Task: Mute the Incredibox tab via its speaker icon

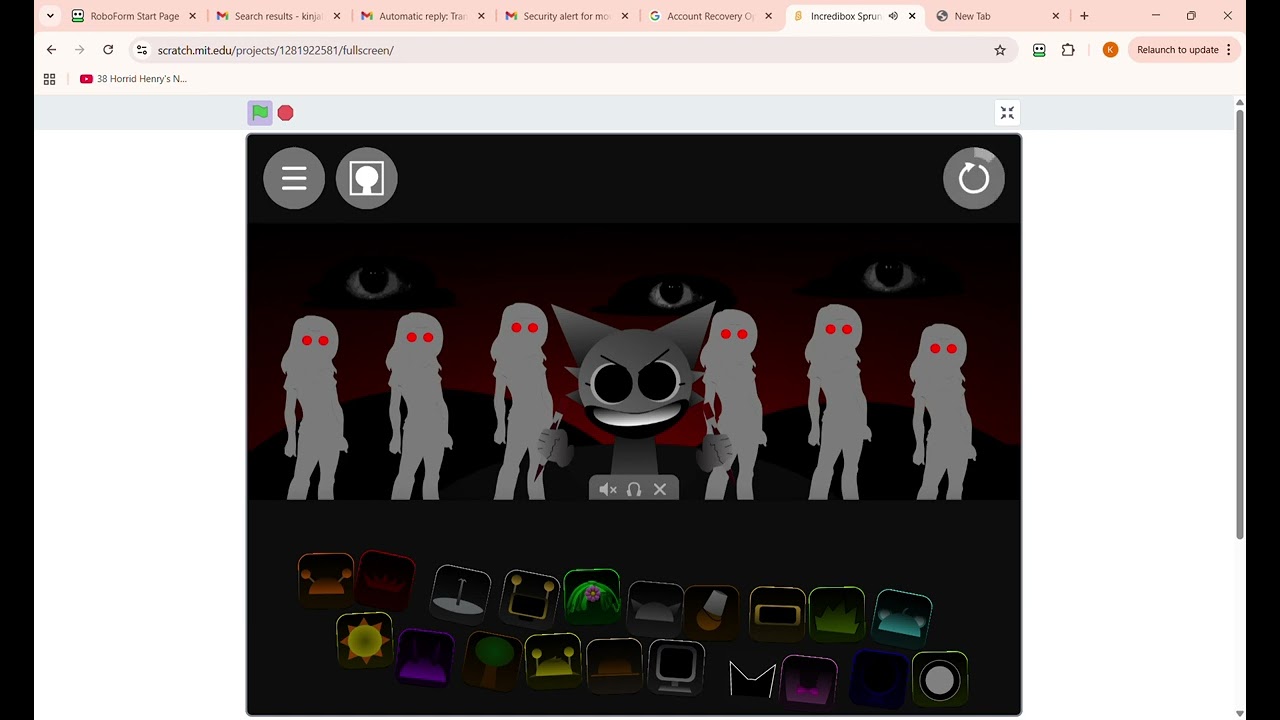Action: [893, 16]
